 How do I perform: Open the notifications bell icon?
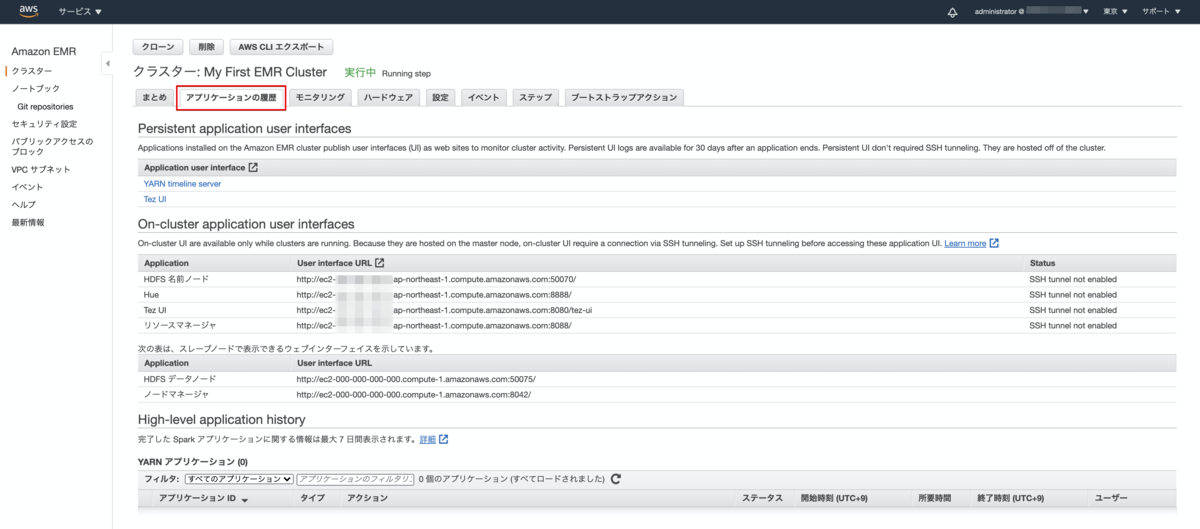[x=952, y=12]
